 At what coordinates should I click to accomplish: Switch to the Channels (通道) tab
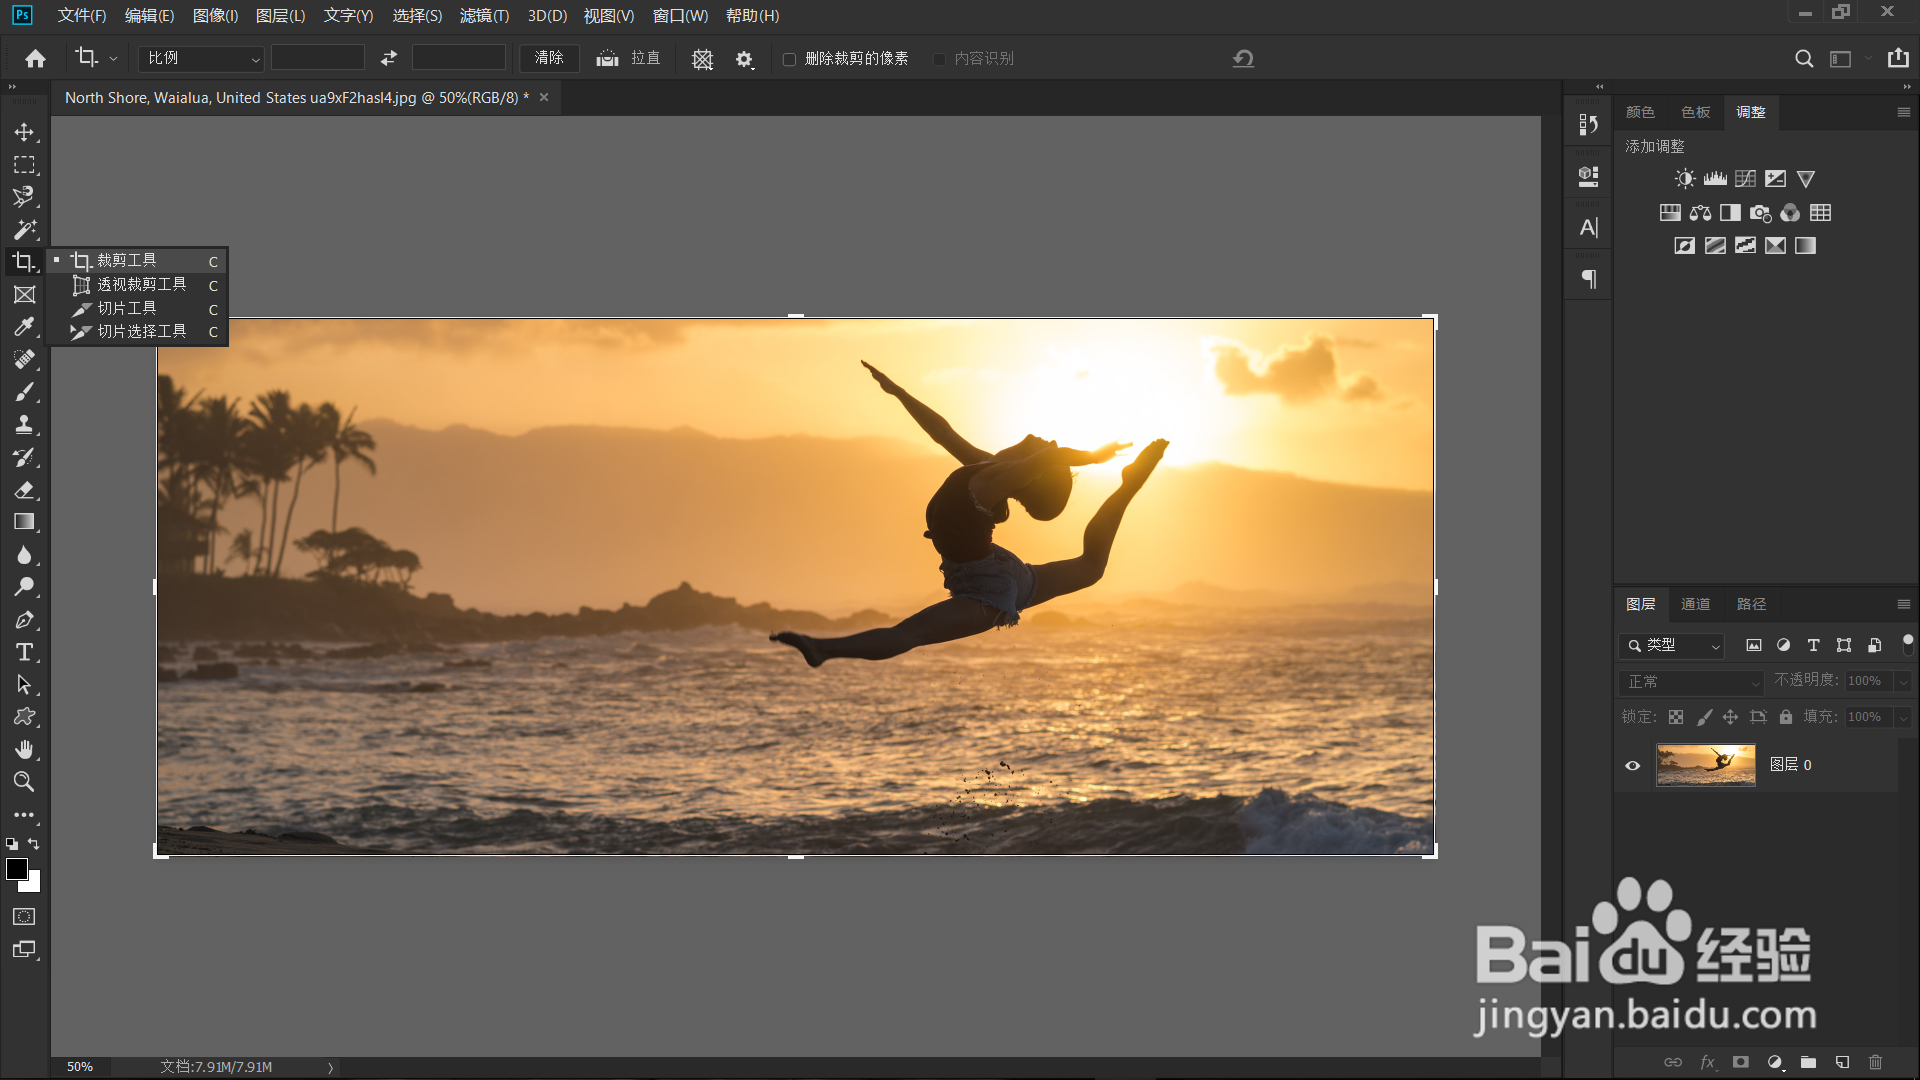pyautogui.click(x=1695, y=604)
